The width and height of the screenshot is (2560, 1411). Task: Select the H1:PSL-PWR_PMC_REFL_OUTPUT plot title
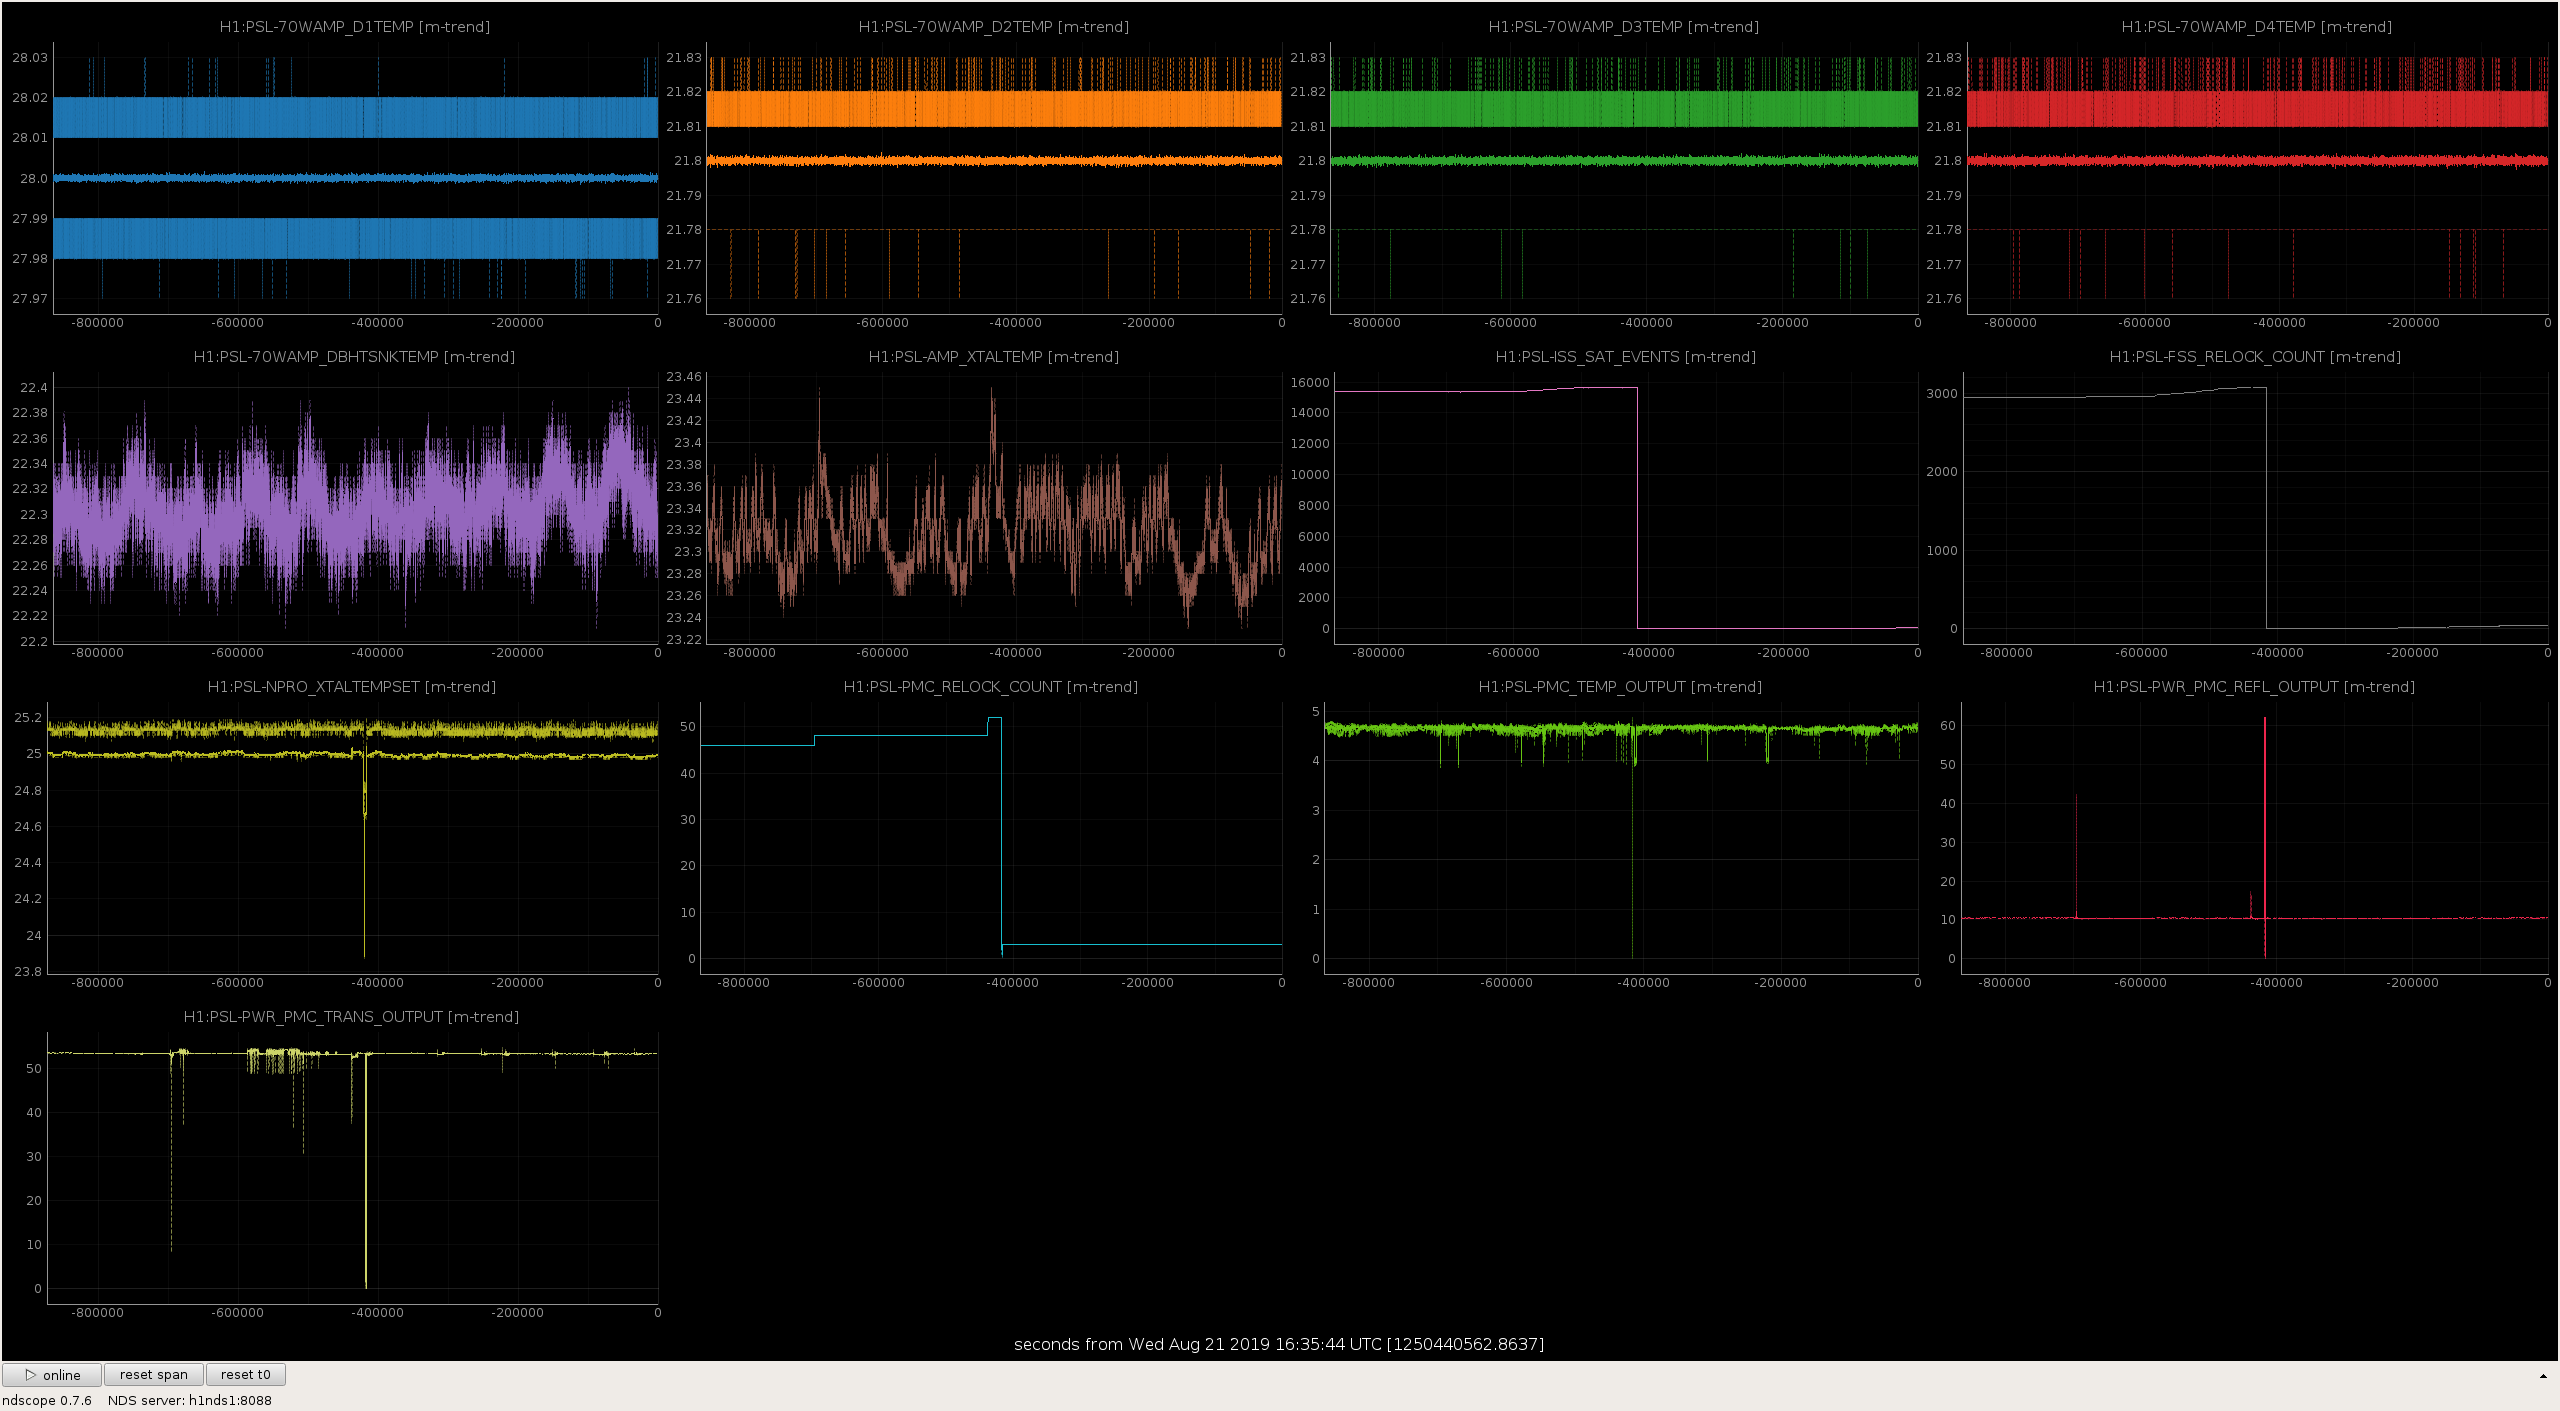[x=2254, y=687]
